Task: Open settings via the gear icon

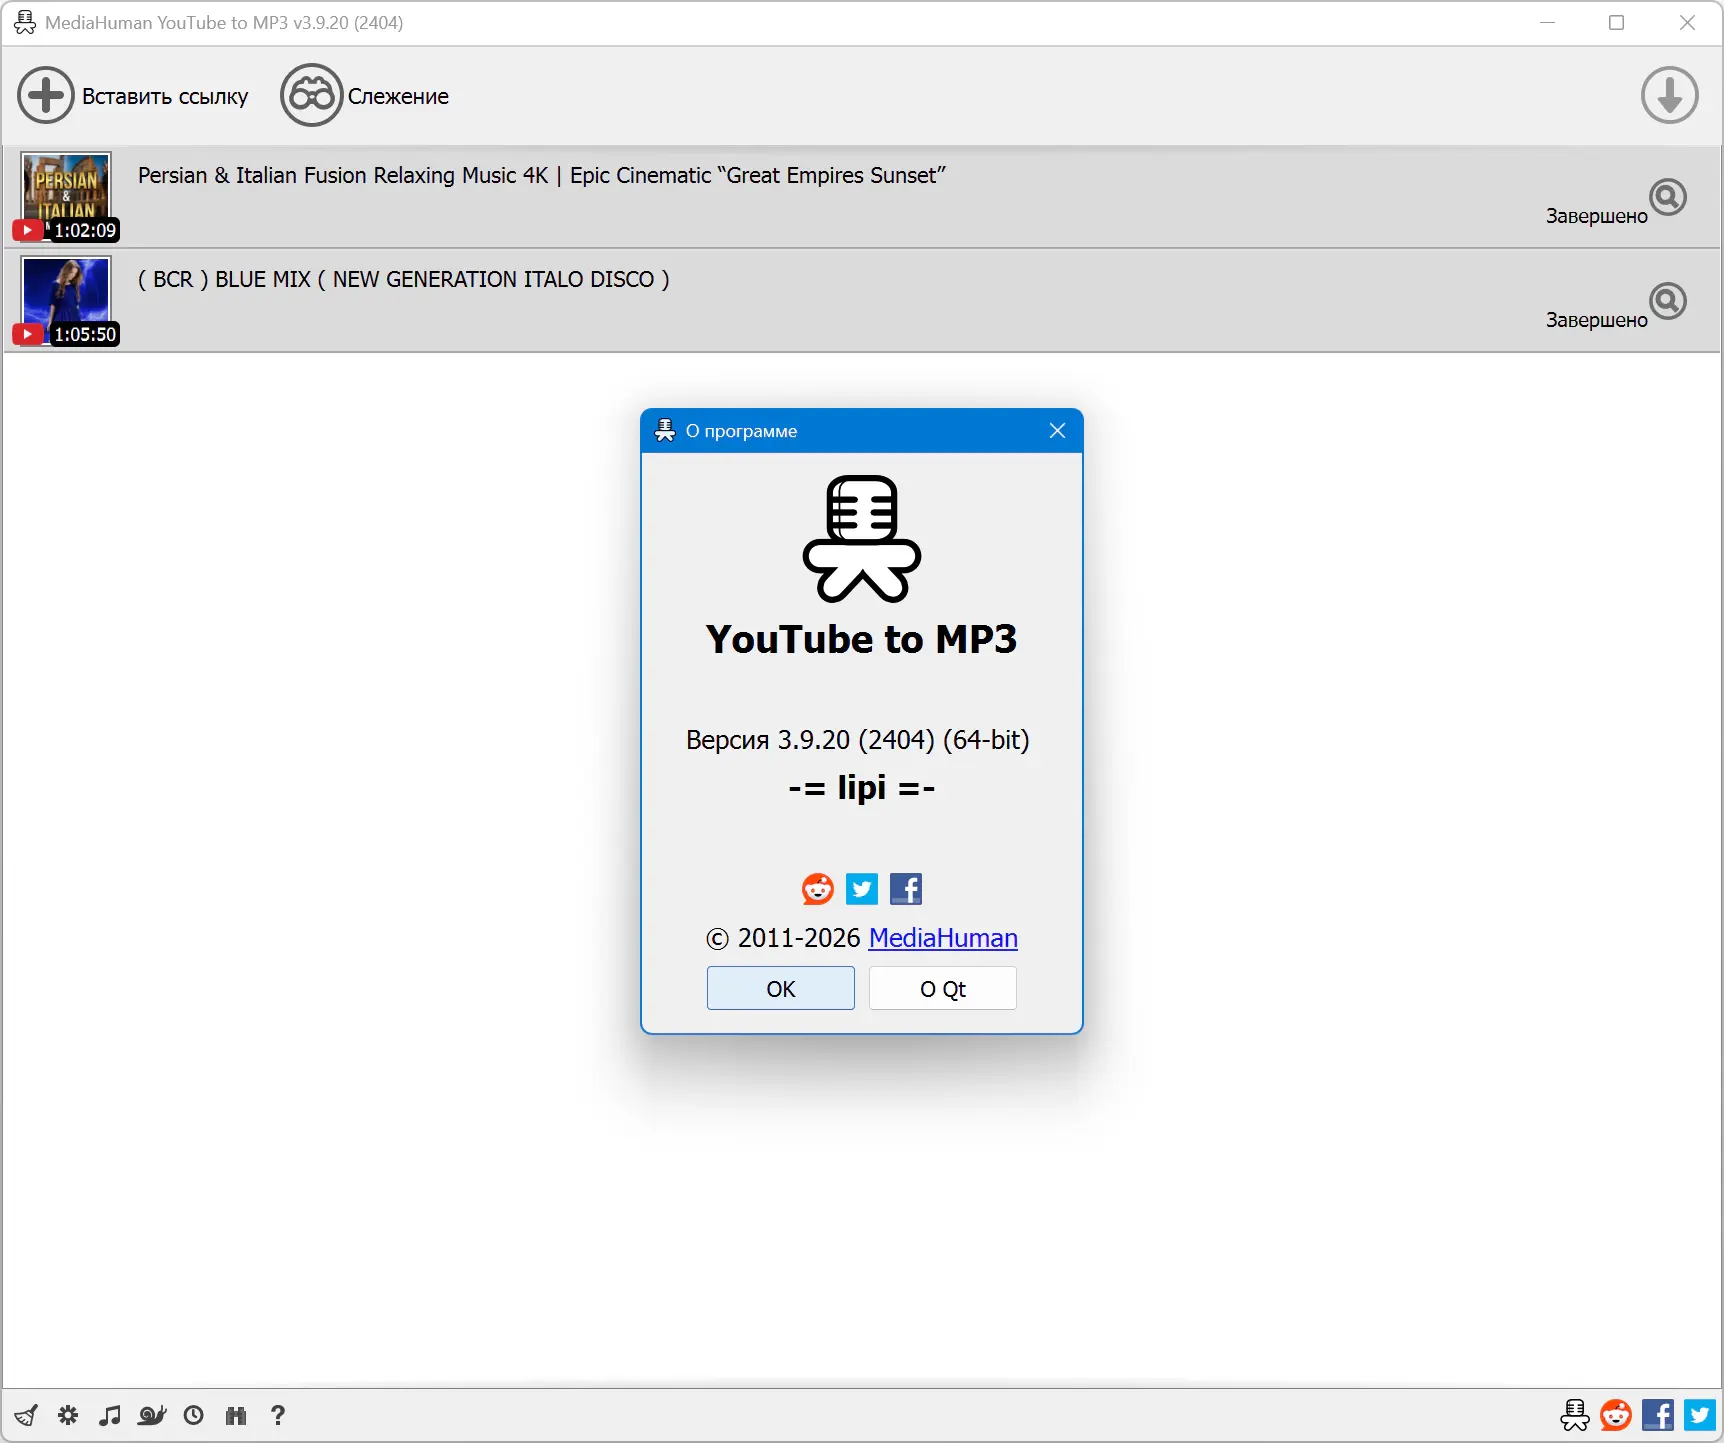Action: point(68,1415)
